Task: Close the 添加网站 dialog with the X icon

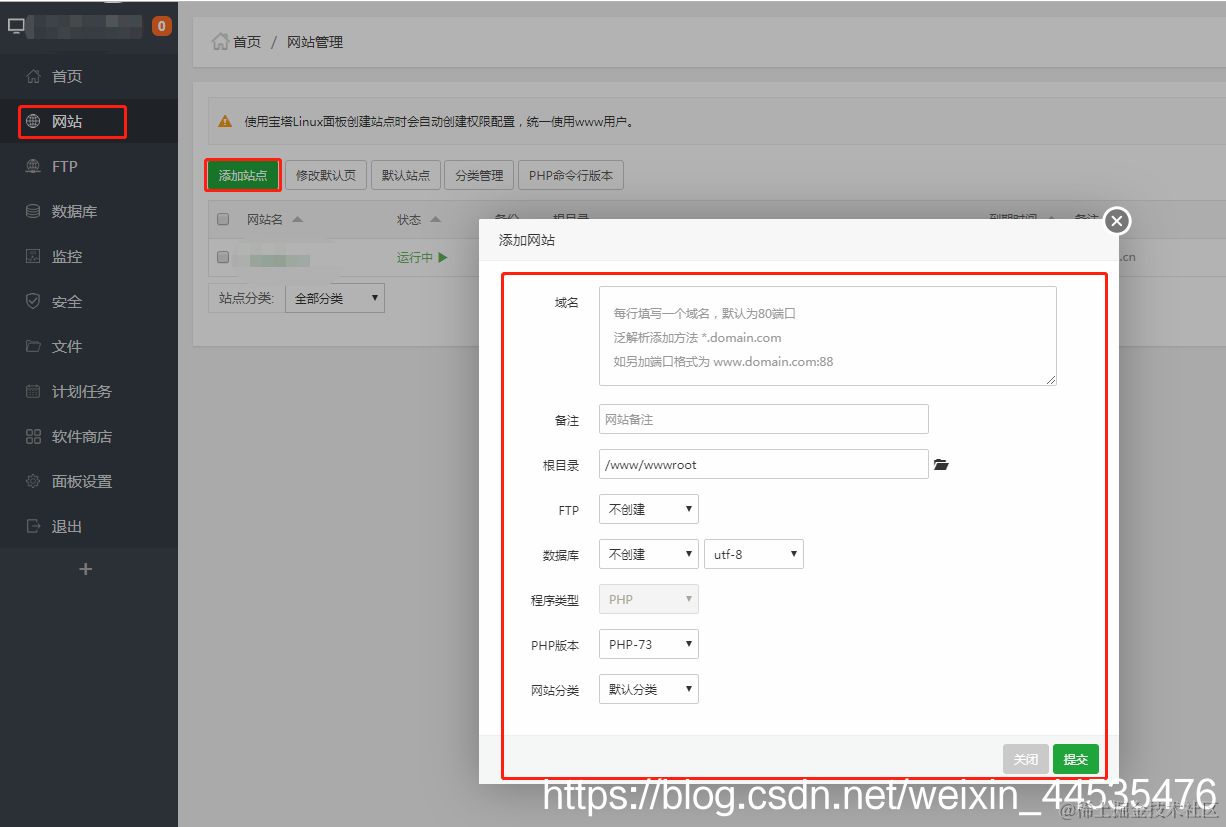Action: click(1117, 221)
